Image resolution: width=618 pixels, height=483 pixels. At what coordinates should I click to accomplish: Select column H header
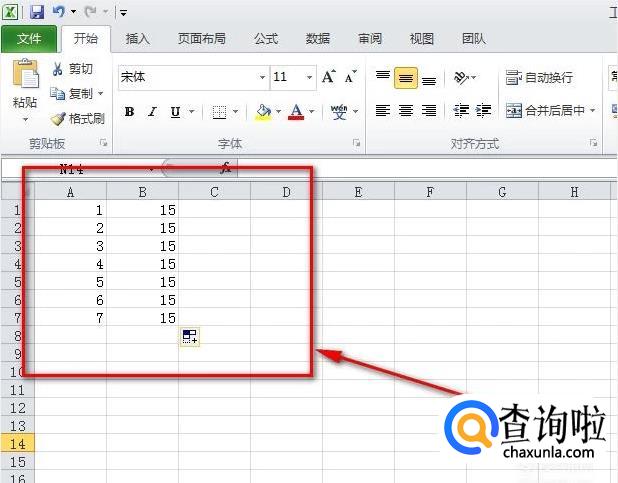[x=574, y=192]
